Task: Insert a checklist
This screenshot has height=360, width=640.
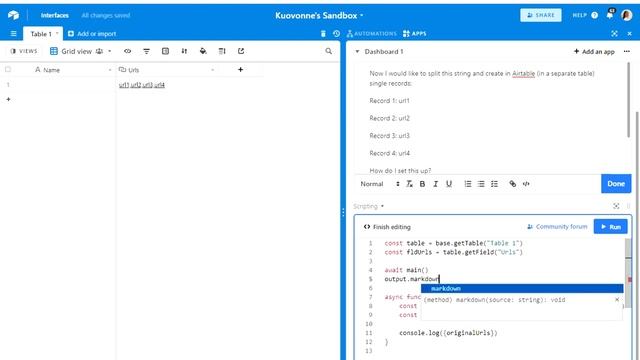Action: tap(494, 184)
